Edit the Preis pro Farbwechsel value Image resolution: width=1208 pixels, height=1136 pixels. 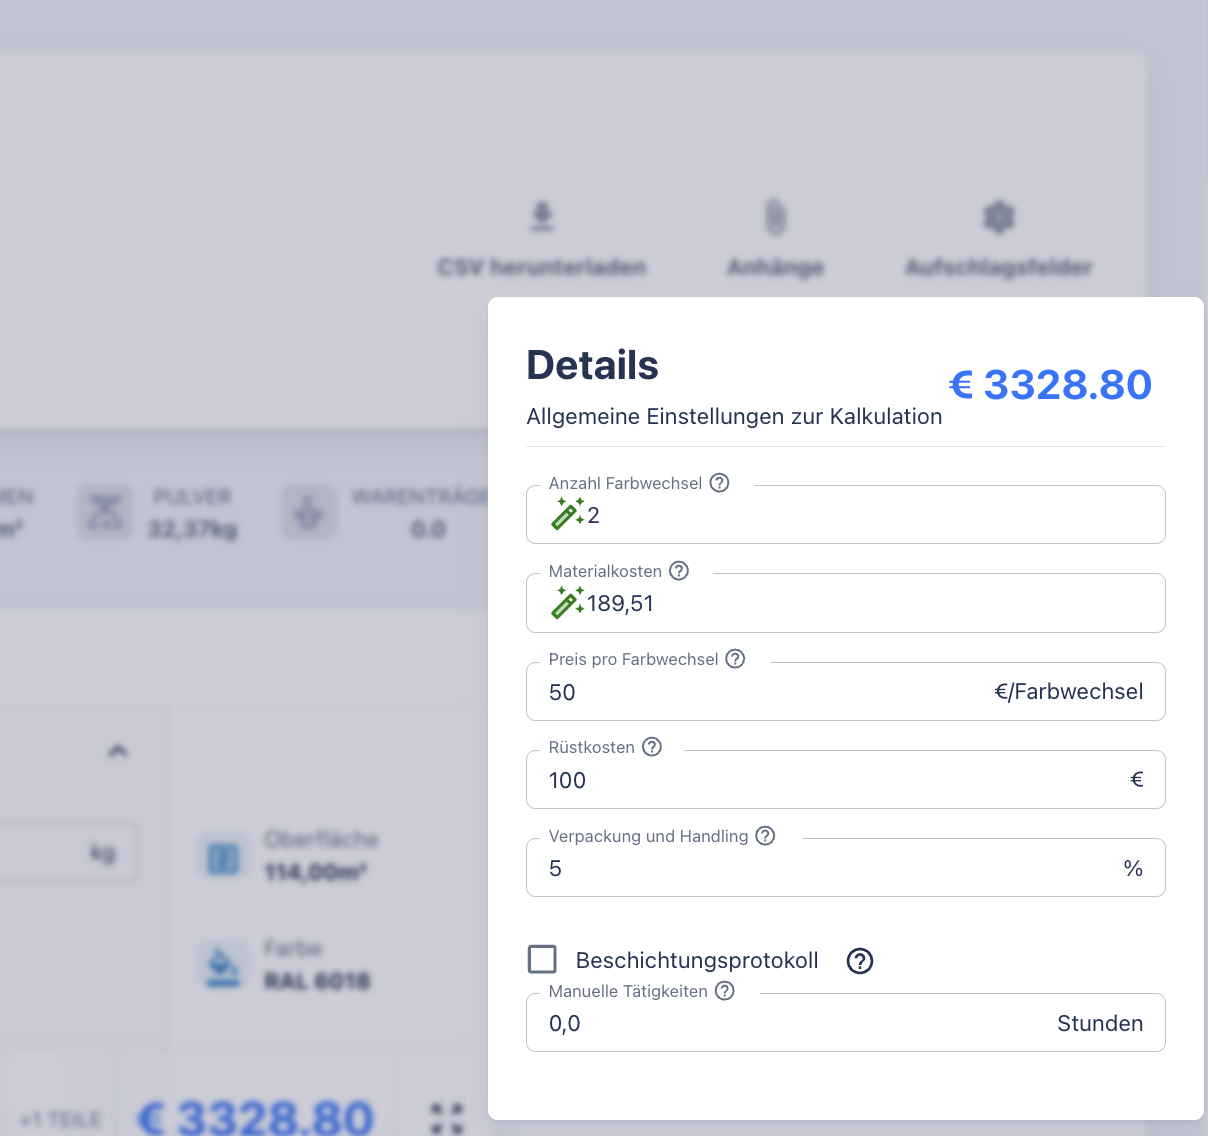pos(760,692)
